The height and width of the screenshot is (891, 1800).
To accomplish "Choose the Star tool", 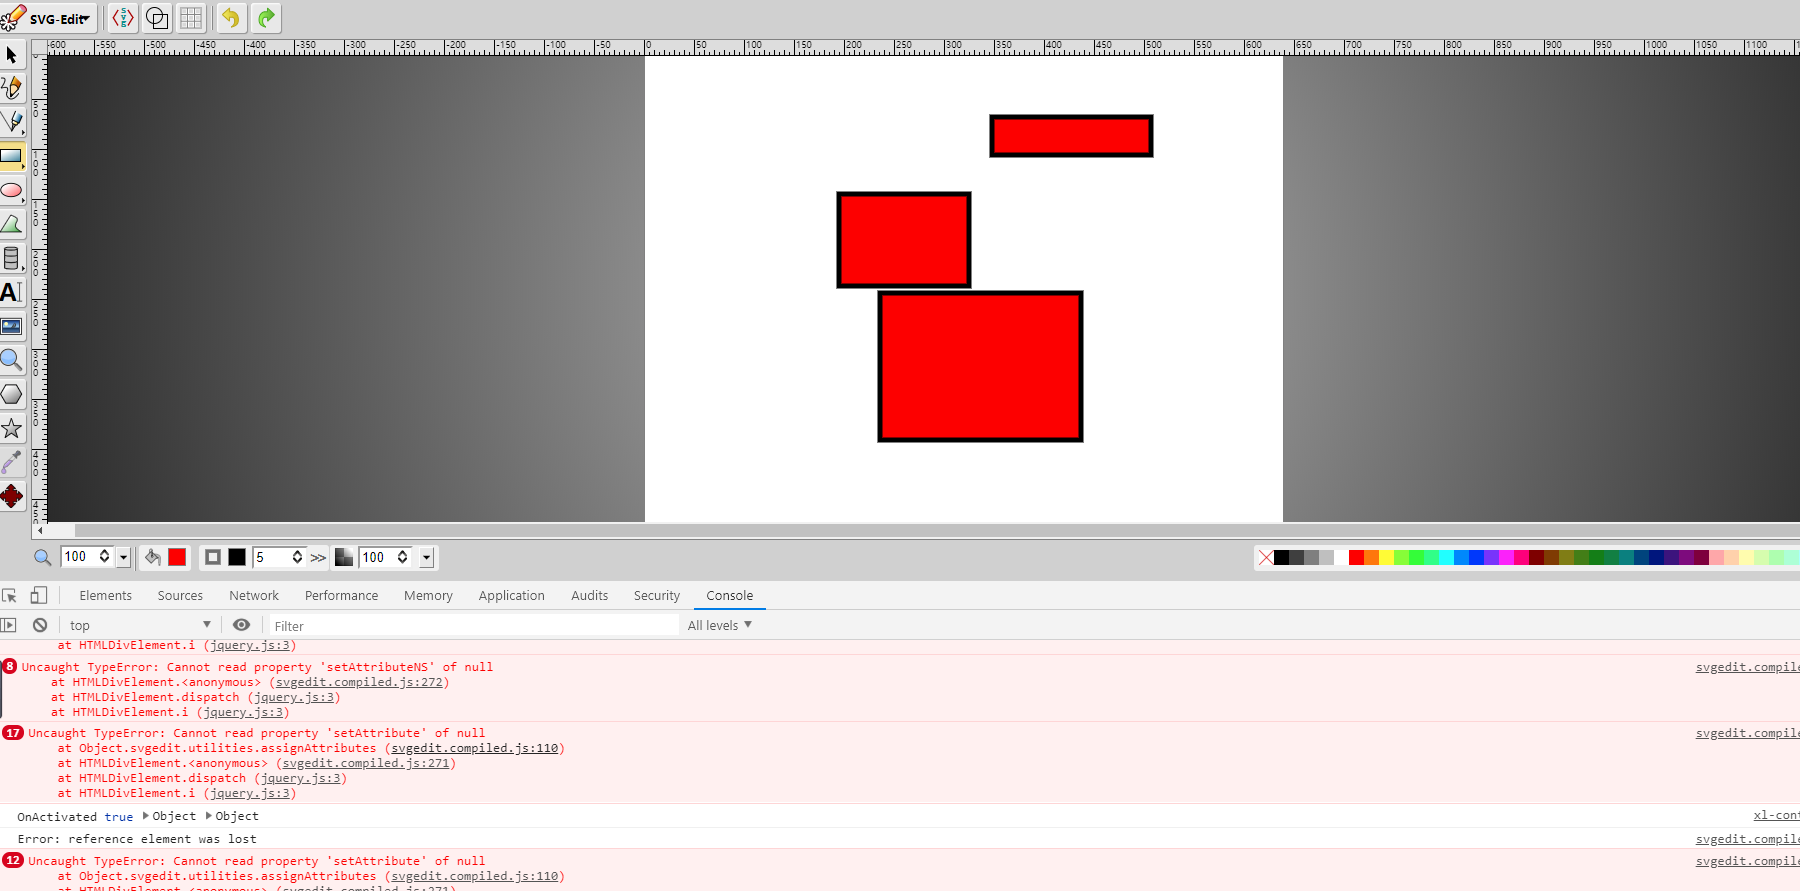I will (x=12, y=428).
